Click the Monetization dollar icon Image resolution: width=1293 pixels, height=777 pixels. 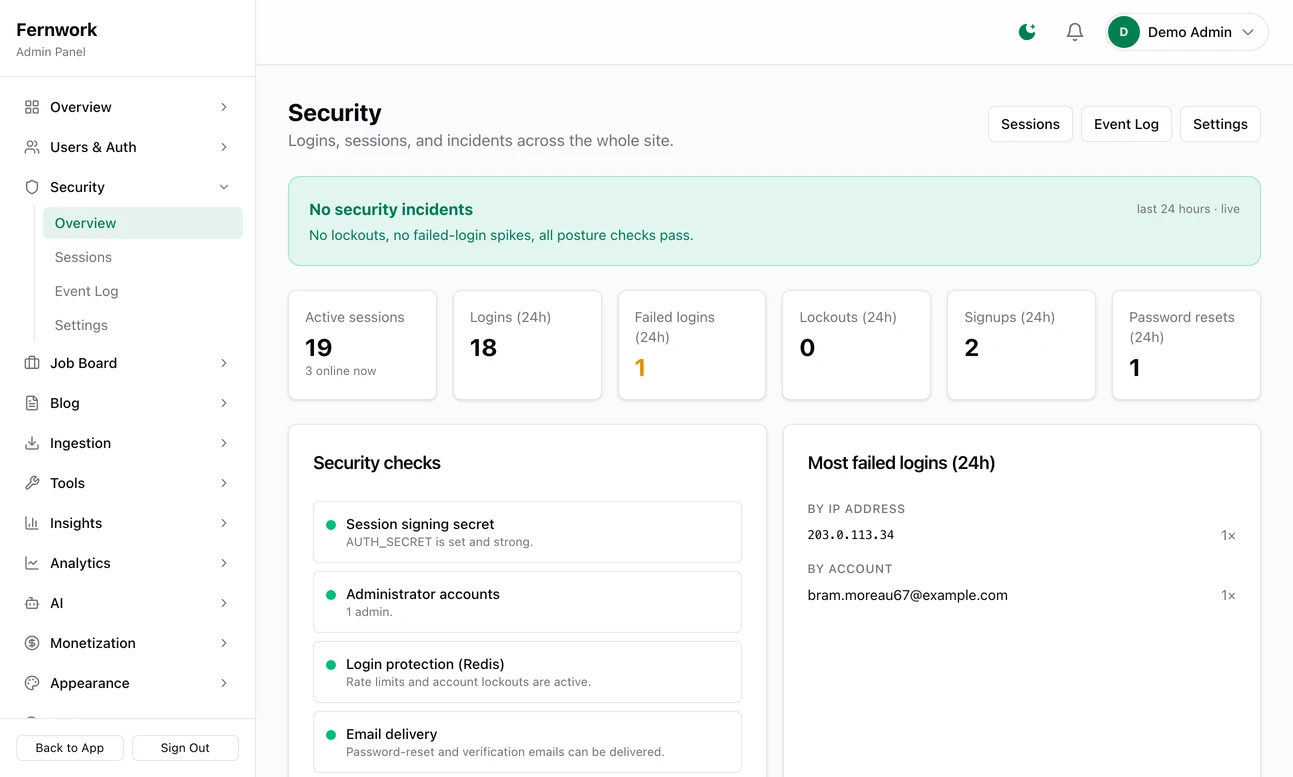[32, 643]
